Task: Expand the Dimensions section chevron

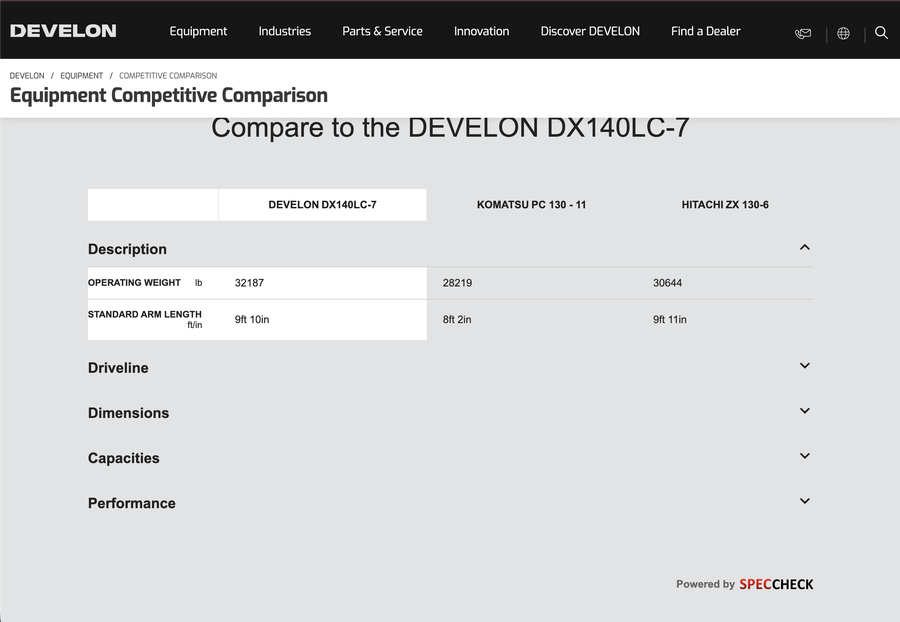Action: pos(805,411)
